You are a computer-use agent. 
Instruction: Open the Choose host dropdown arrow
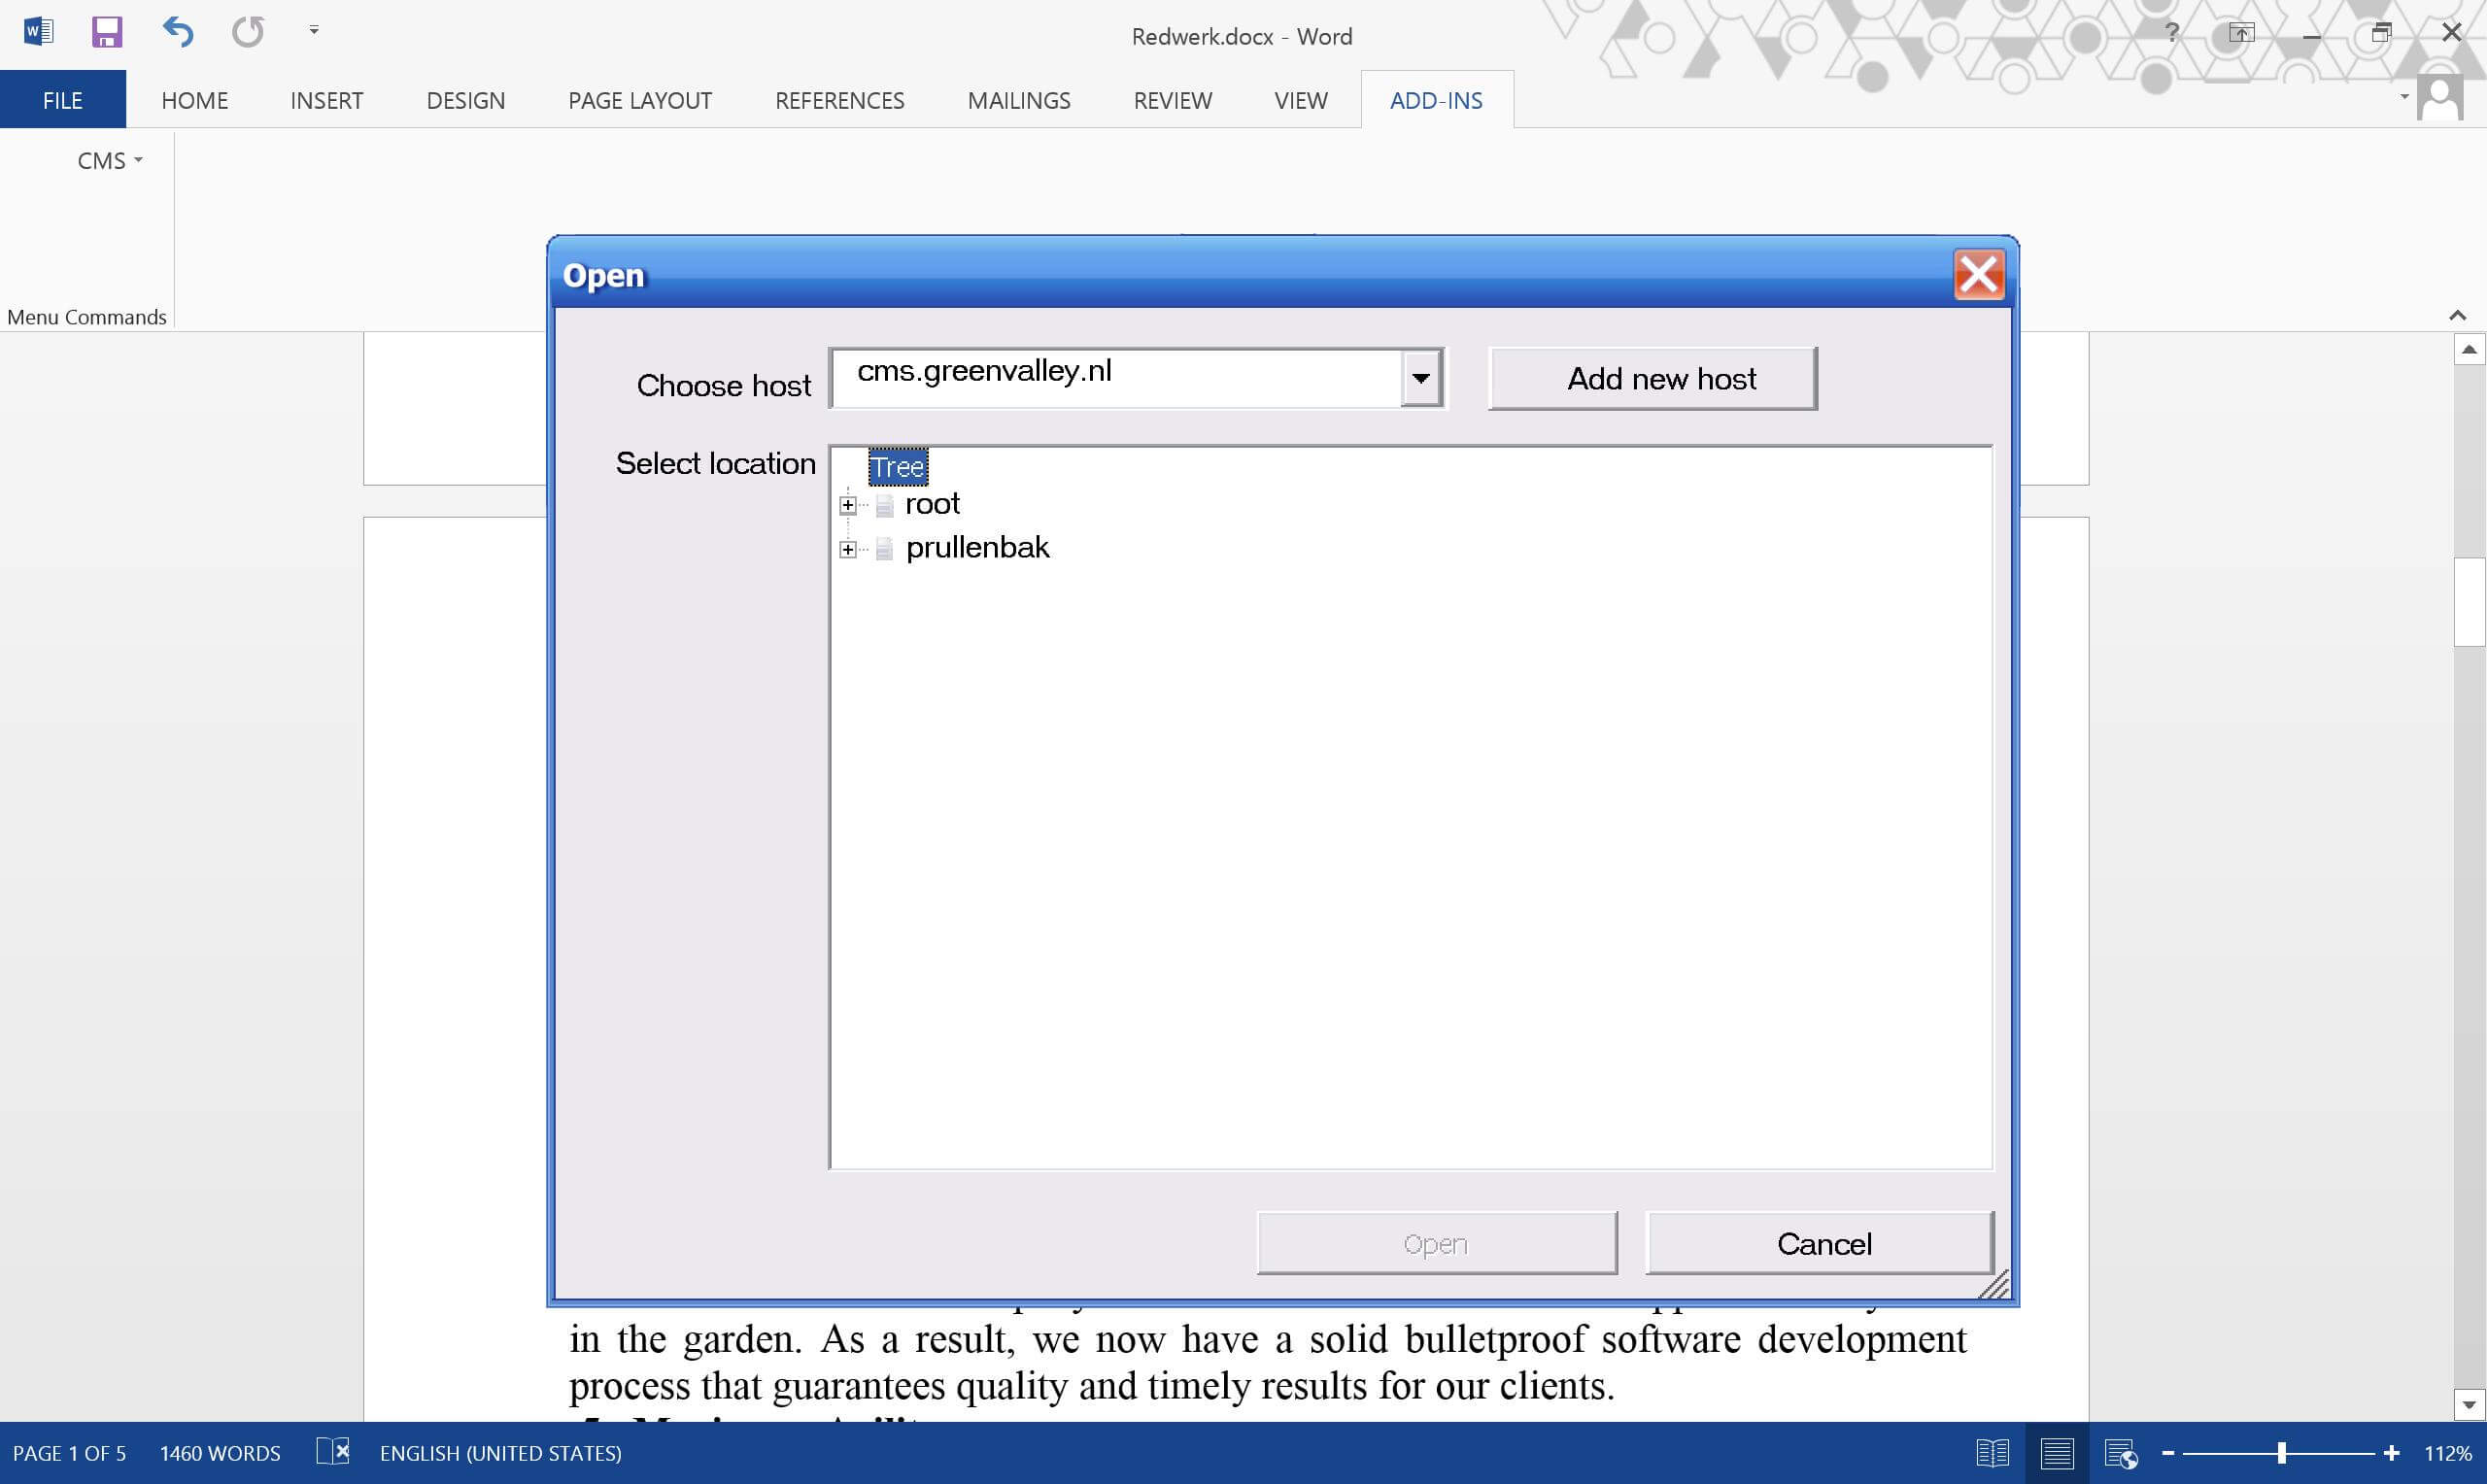(x=1420, y=378)
